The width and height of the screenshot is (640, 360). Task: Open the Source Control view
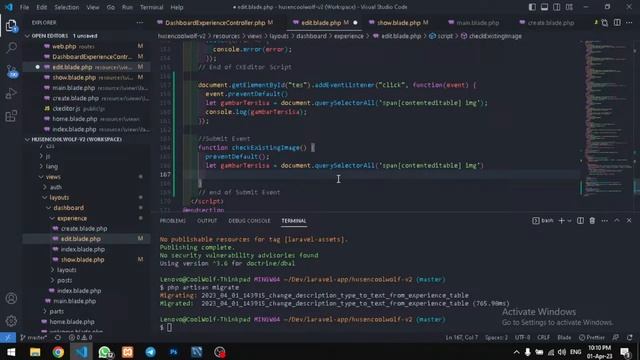(x=11, y=71)
